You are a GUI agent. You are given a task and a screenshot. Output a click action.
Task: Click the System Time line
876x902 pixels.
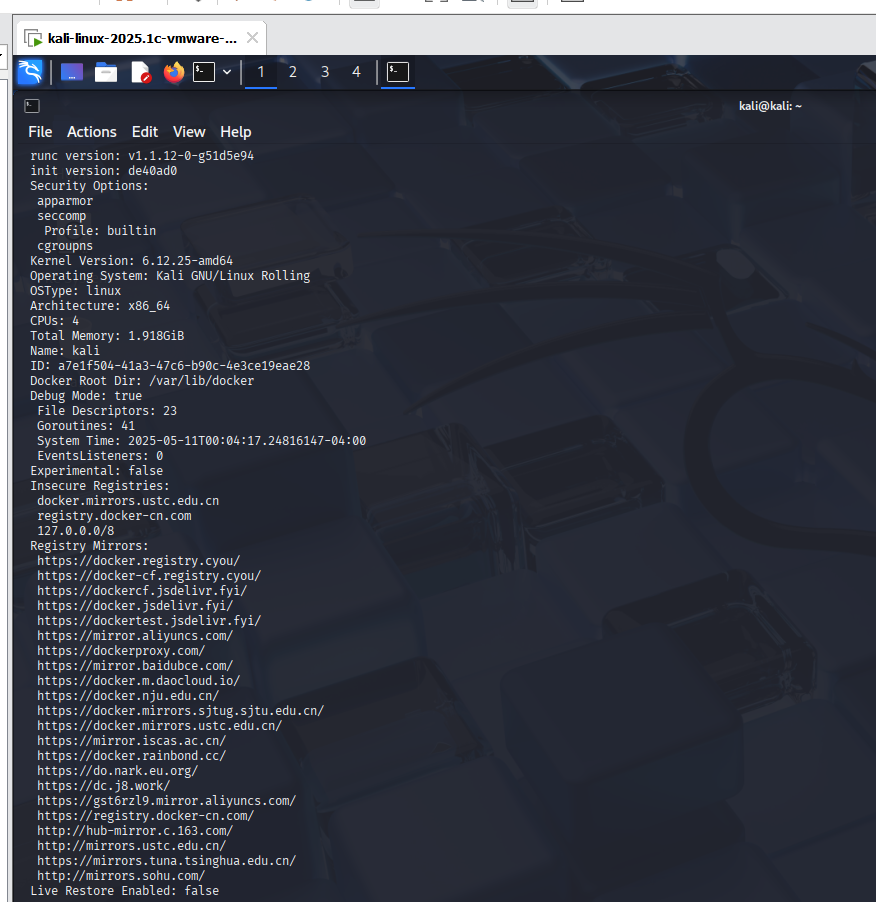coord(202,441)
